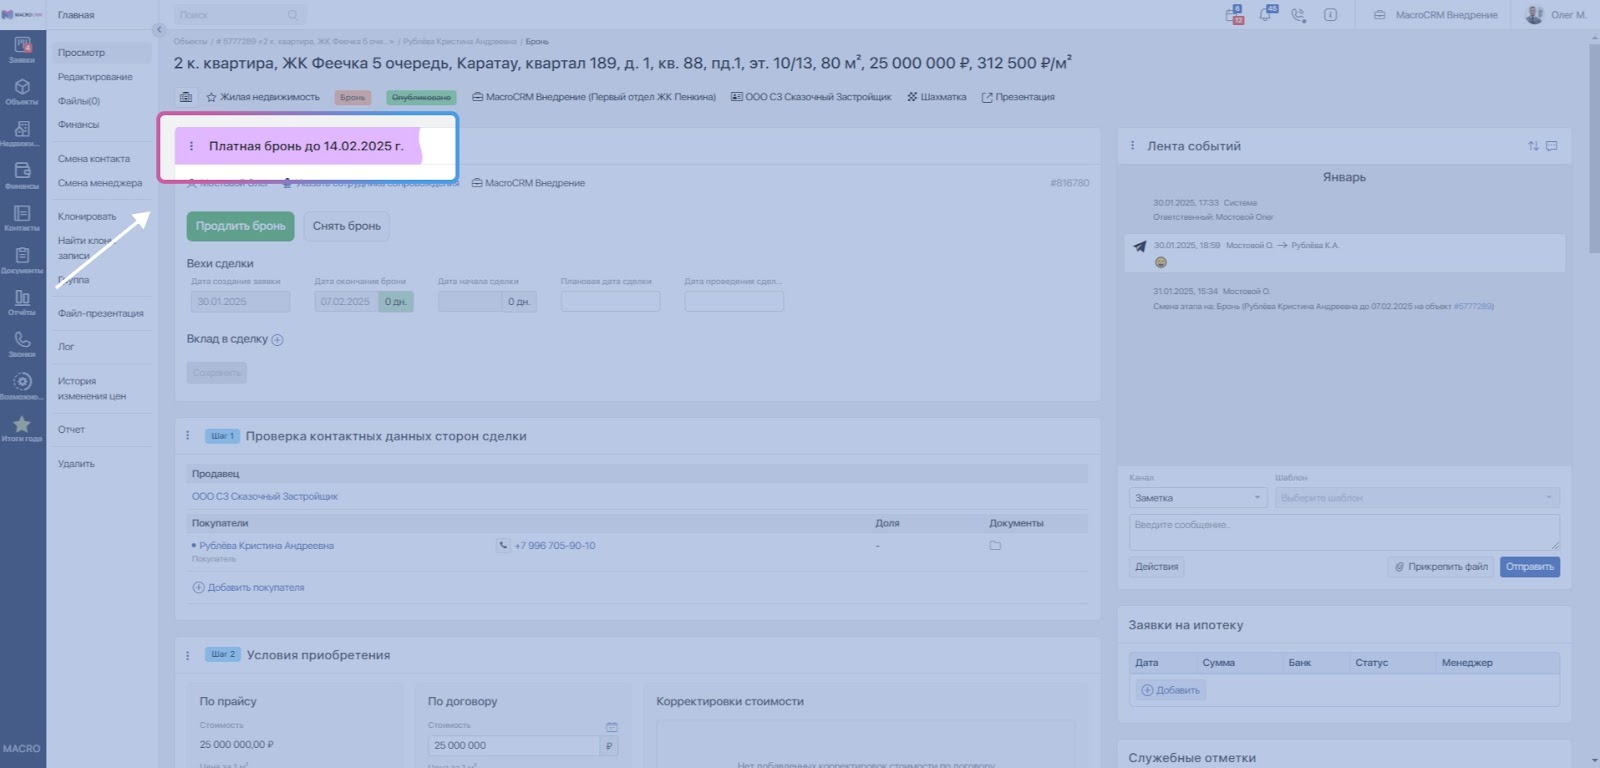Open options menu for Платная бронь block

point(191,146)
